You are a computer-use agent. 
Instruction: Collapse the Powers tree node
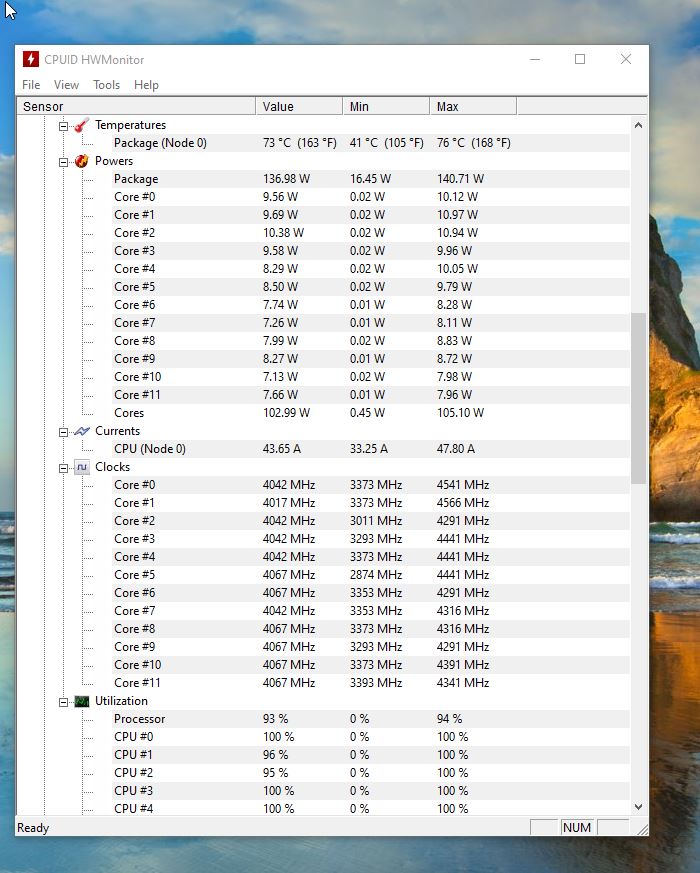63,162
